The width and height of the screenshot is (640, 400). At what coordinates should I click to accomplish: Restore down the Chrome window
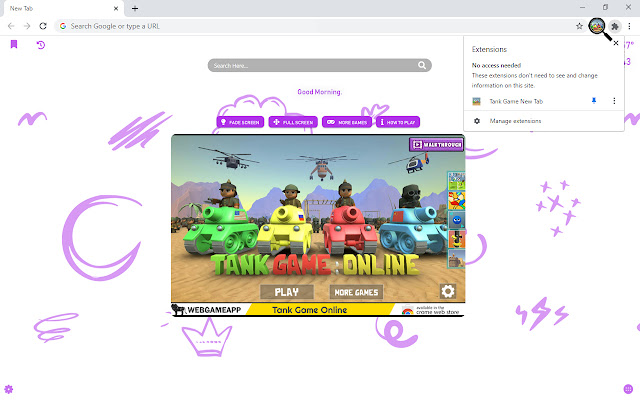pyautogui.click(x=605, y=7)
